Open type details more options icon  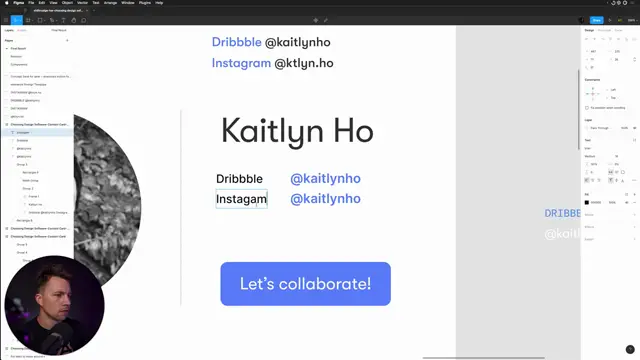[x=634, y=180]
